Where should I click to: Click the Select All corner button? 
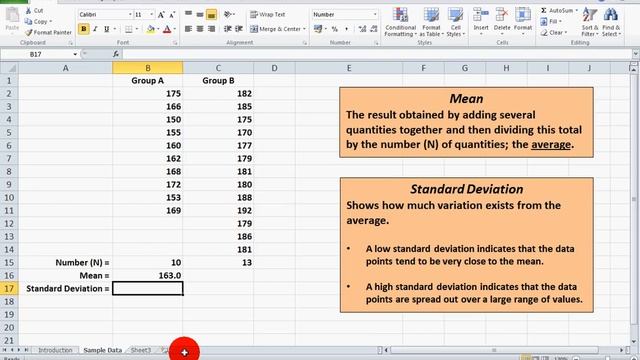click(9, 68)
